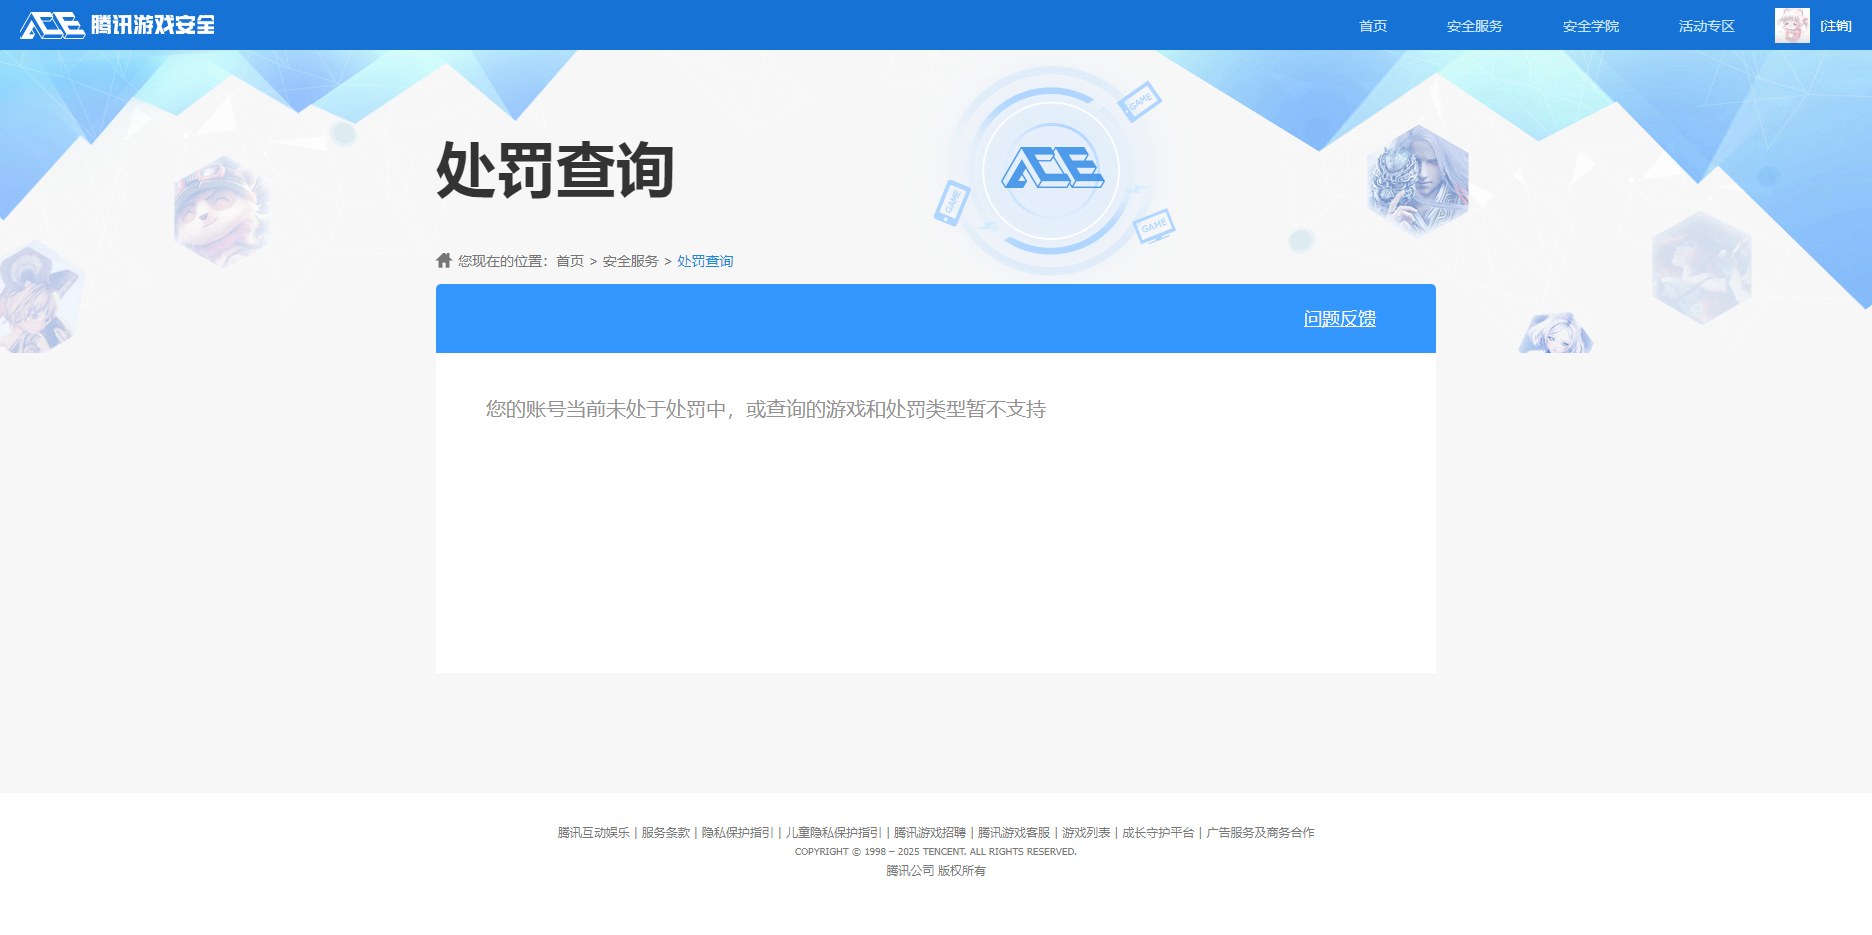Click the user avatar thumbnail

point(1792,25)
